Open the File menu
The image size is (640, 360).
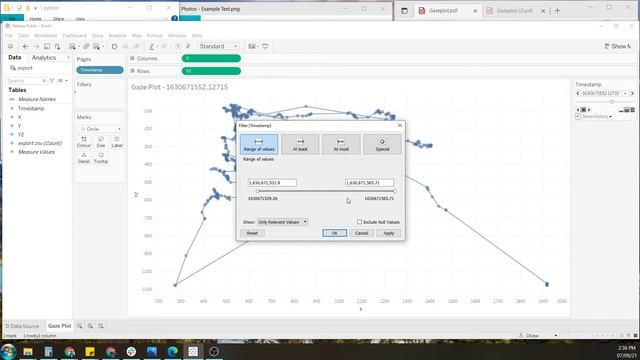(9, 36)
